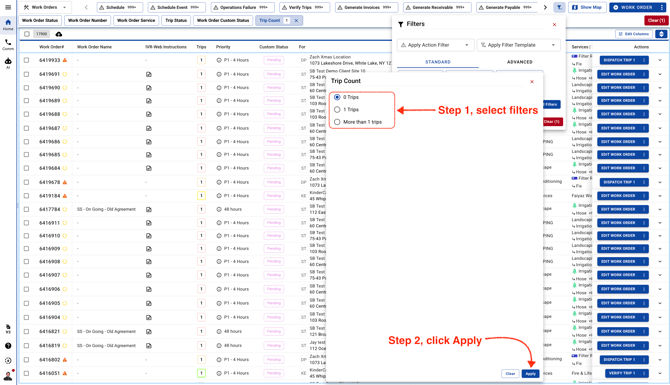Check the box for work order 6419689

tap(26, 101)
